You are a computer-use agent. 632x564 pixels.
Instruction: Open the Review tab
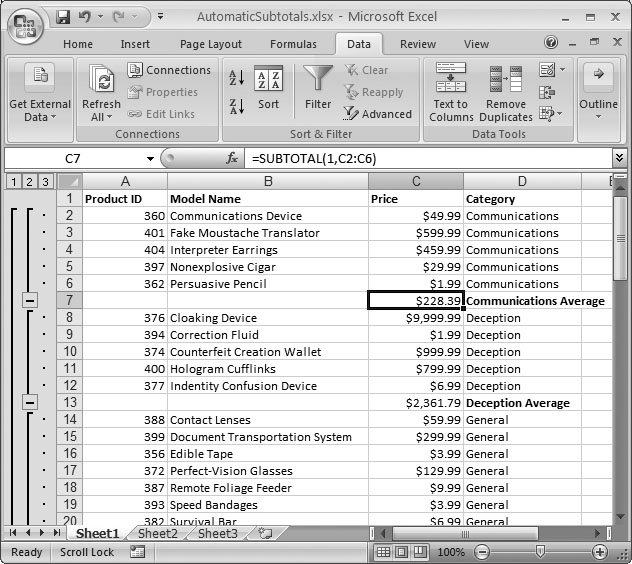[x=418, y=44]
